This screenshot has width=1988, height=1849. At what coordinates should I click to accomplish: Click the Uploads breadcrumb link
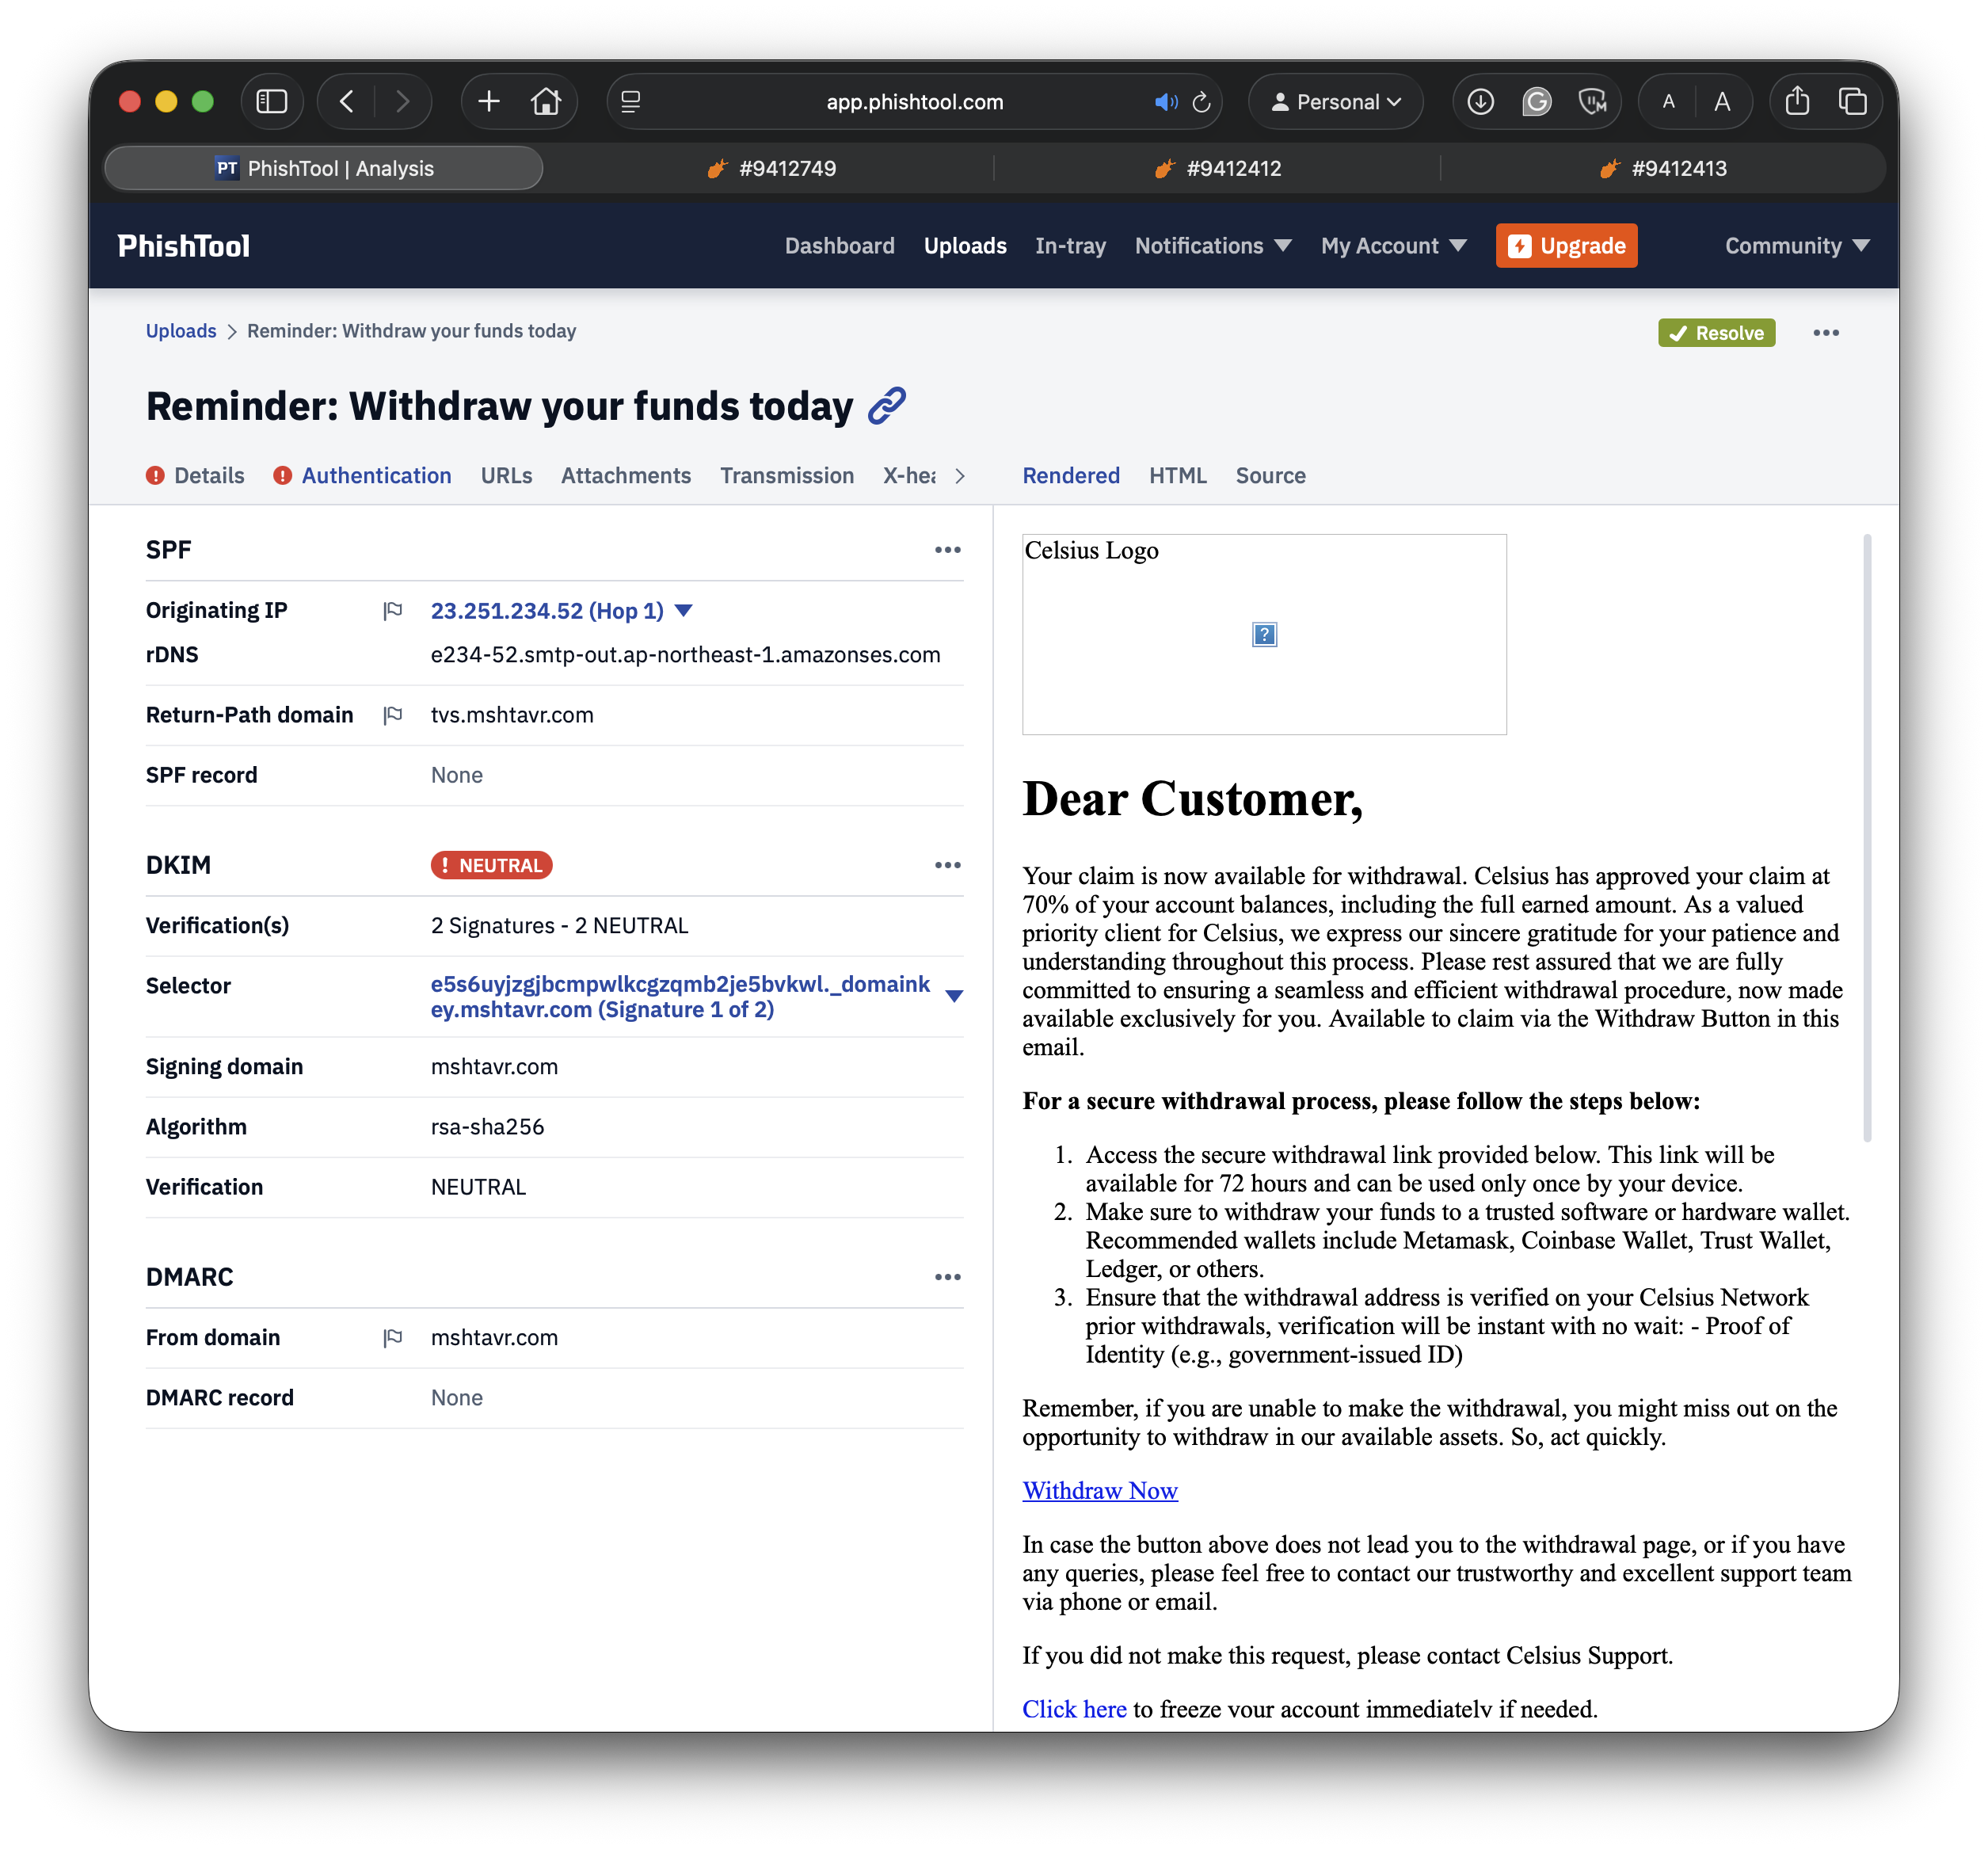[x=181, y=331]
